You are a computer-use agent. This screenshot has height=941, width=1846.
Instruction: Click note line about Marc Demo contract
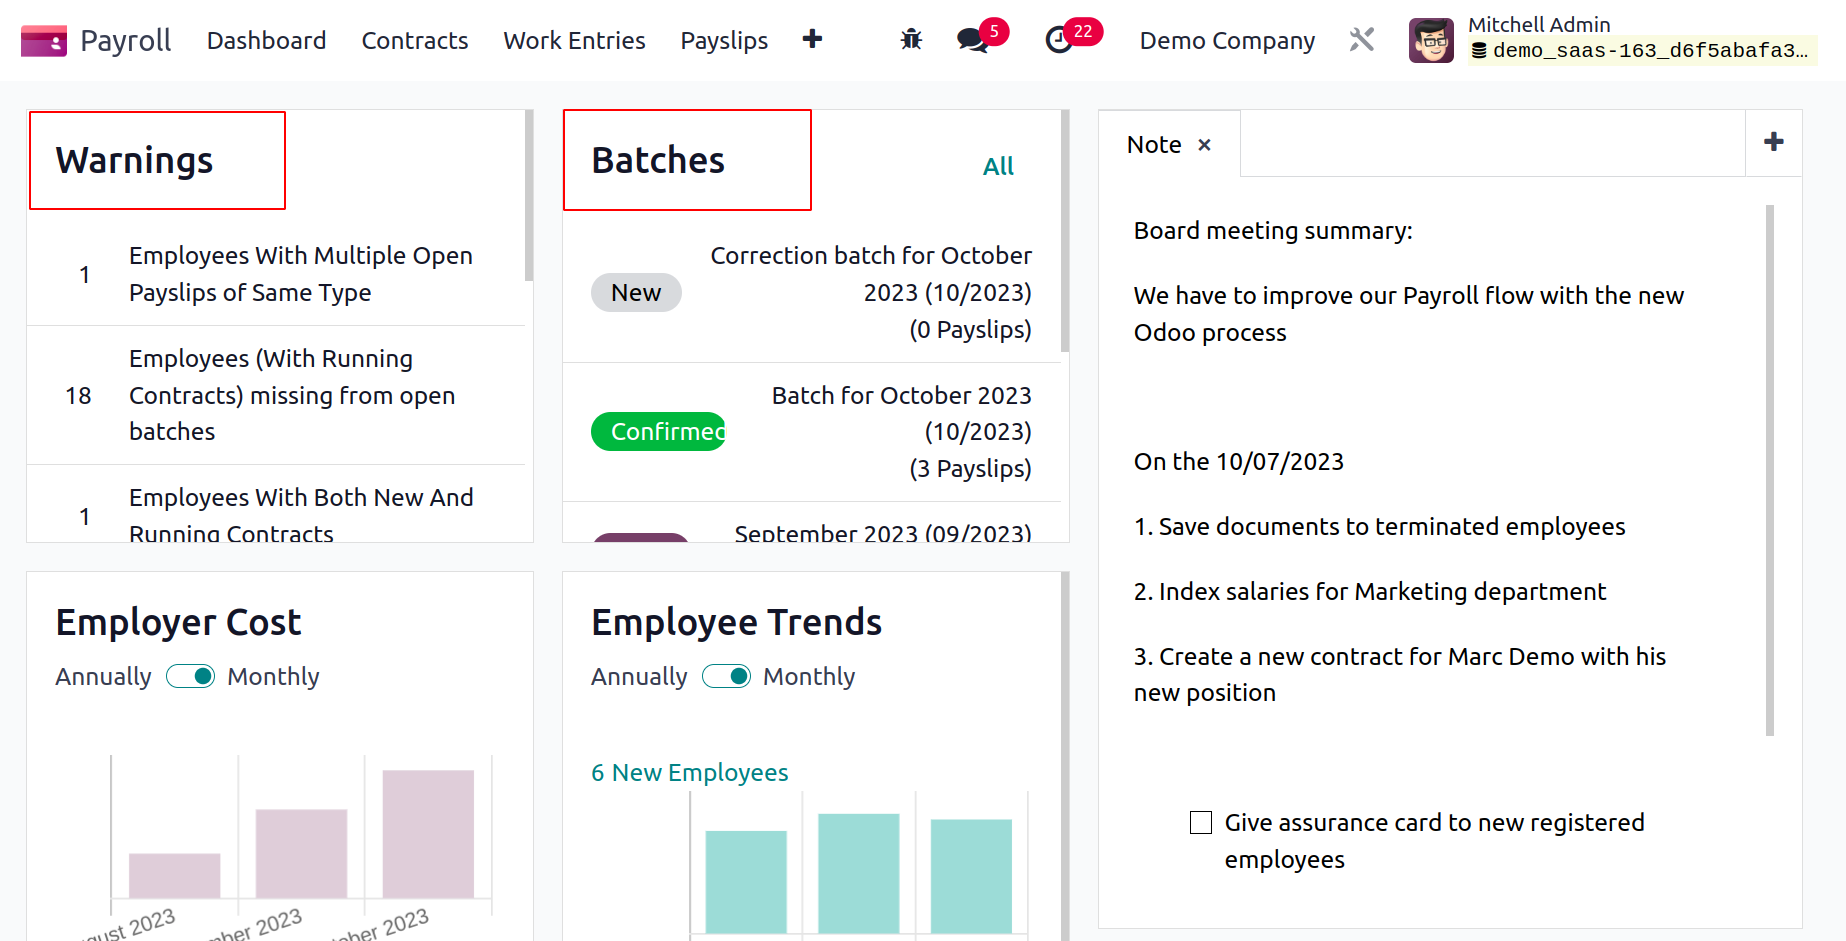coord(1400,675)
